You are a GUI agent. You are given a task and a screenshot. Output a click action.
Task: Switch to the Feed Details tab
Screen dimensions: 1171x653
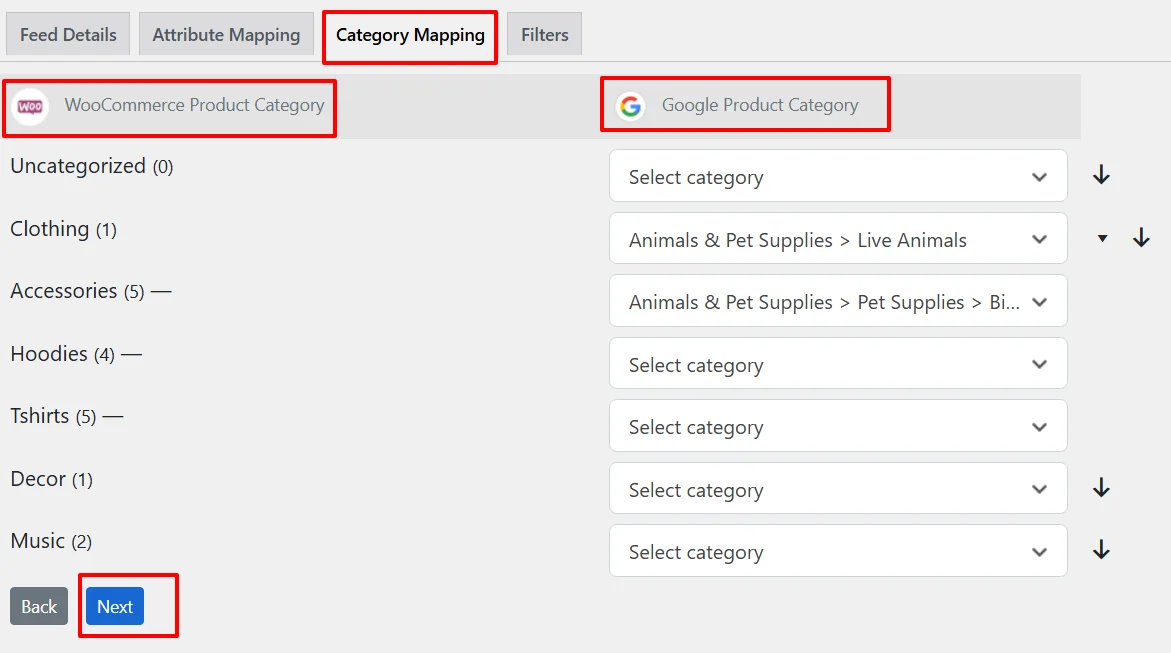coord(67,33)
